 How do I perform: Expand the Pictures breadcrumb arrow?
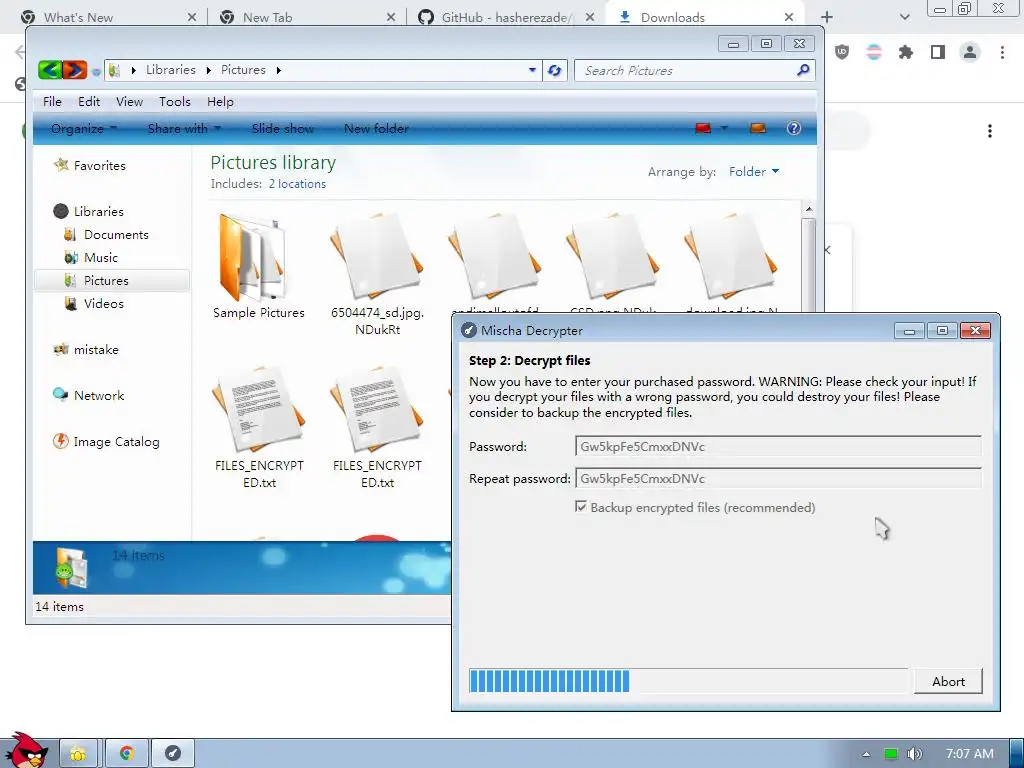(x=278, y=70)
